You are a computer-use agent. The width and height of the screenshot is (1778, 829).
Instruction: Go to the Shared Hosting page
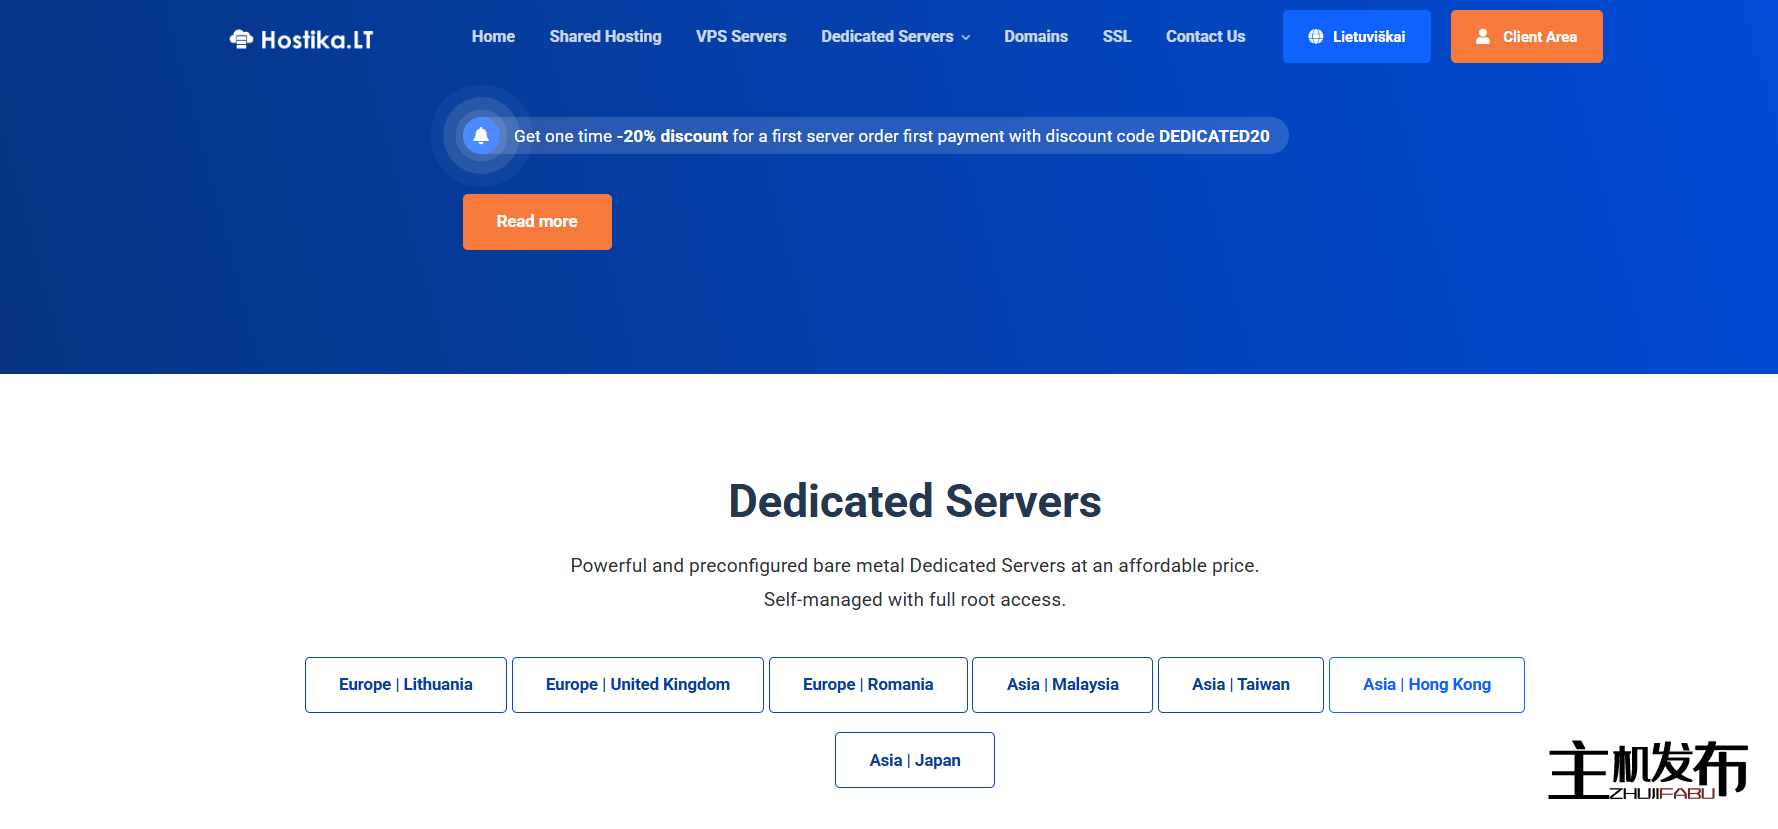605,37
